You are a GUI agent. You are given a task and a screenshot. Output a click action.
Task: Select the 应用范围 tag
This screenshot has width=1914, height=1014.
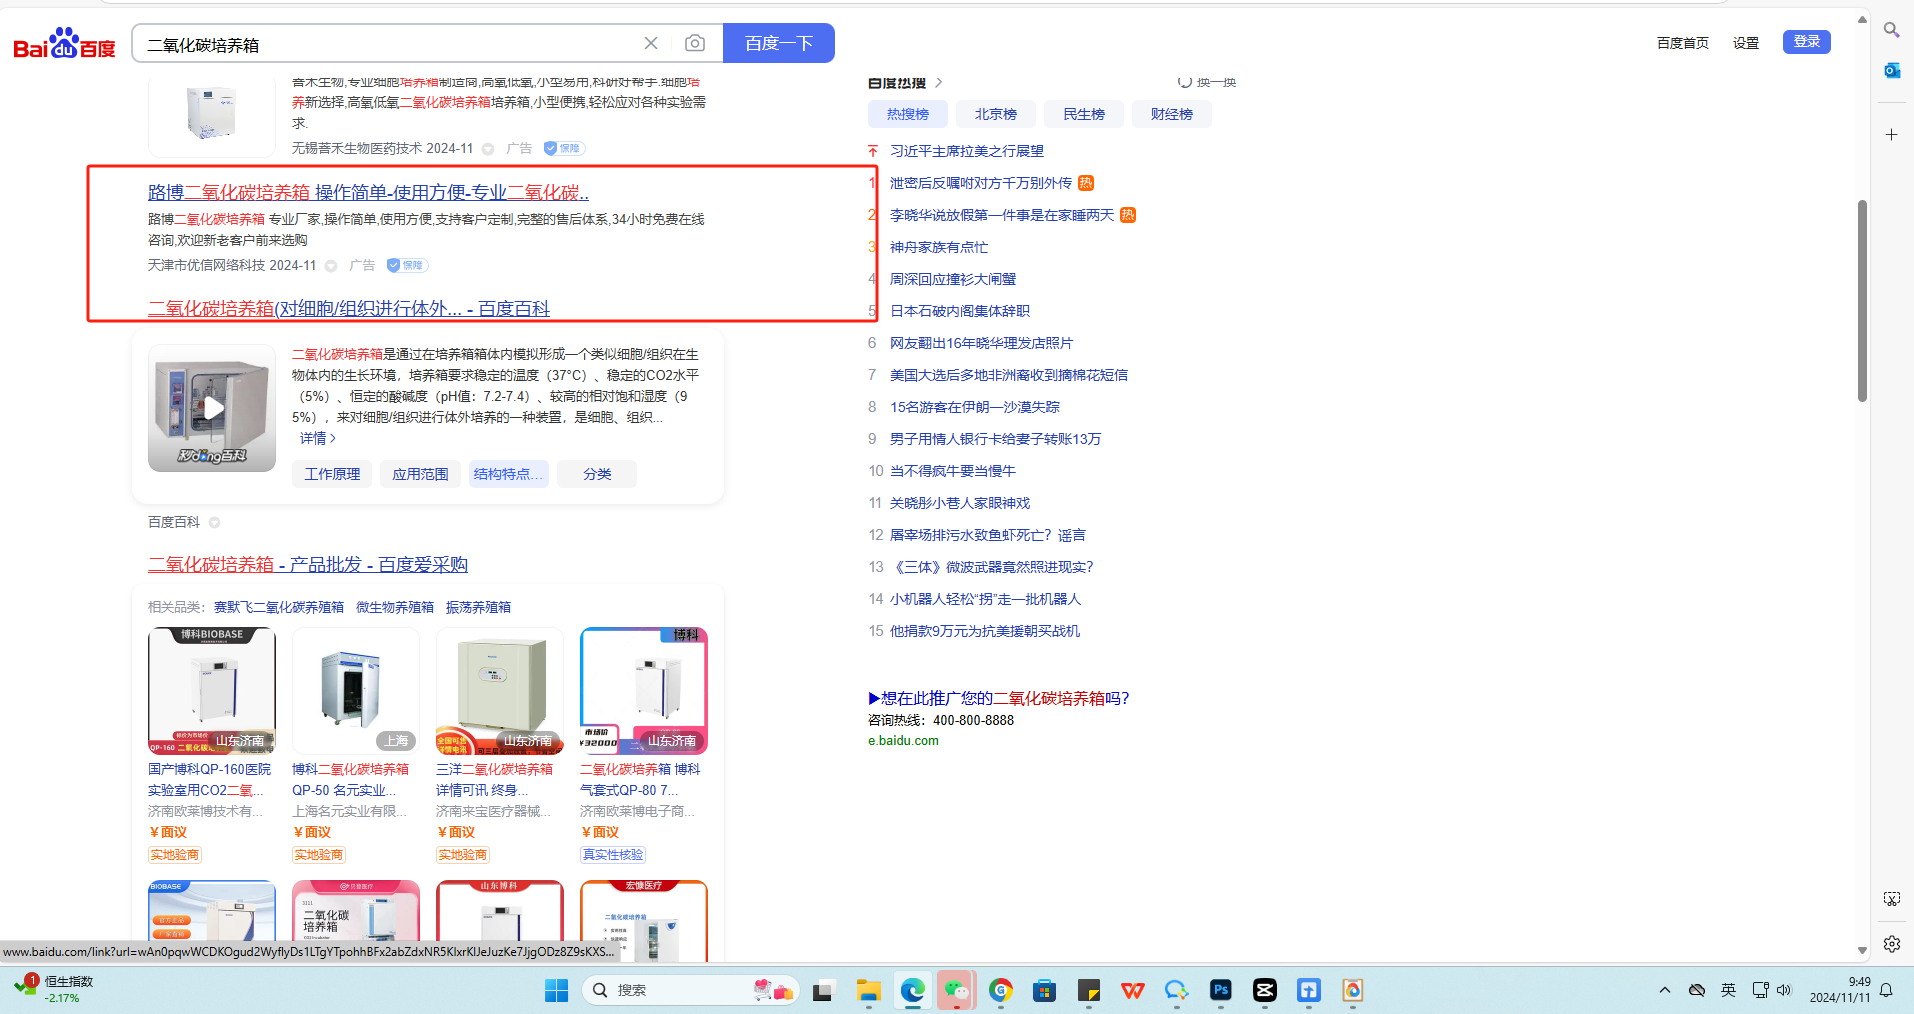420,474
